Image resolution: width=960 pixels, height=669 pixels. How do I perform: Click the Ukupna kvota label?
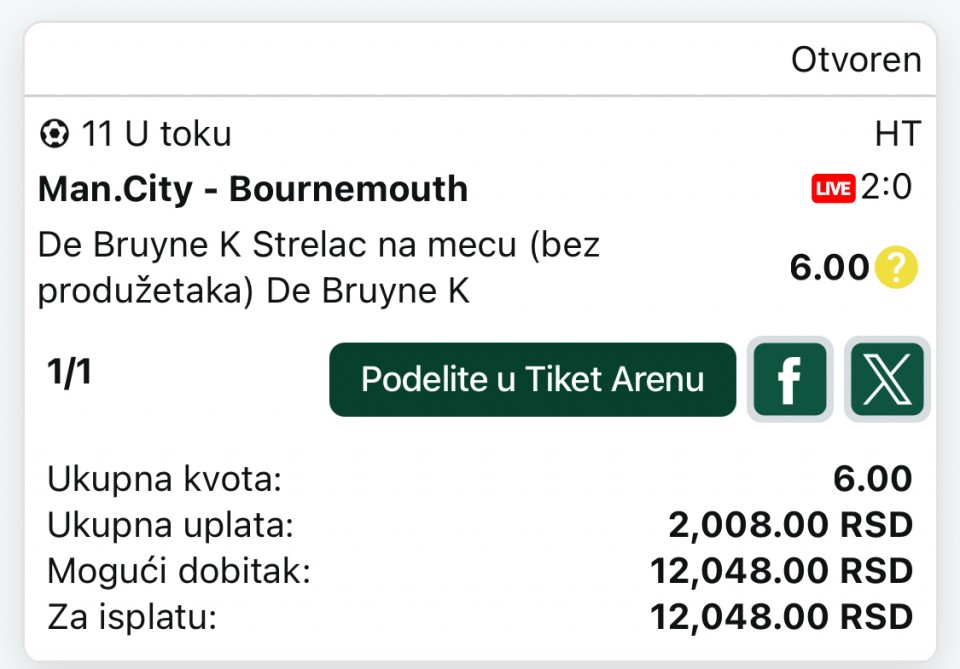pos(164,479)
